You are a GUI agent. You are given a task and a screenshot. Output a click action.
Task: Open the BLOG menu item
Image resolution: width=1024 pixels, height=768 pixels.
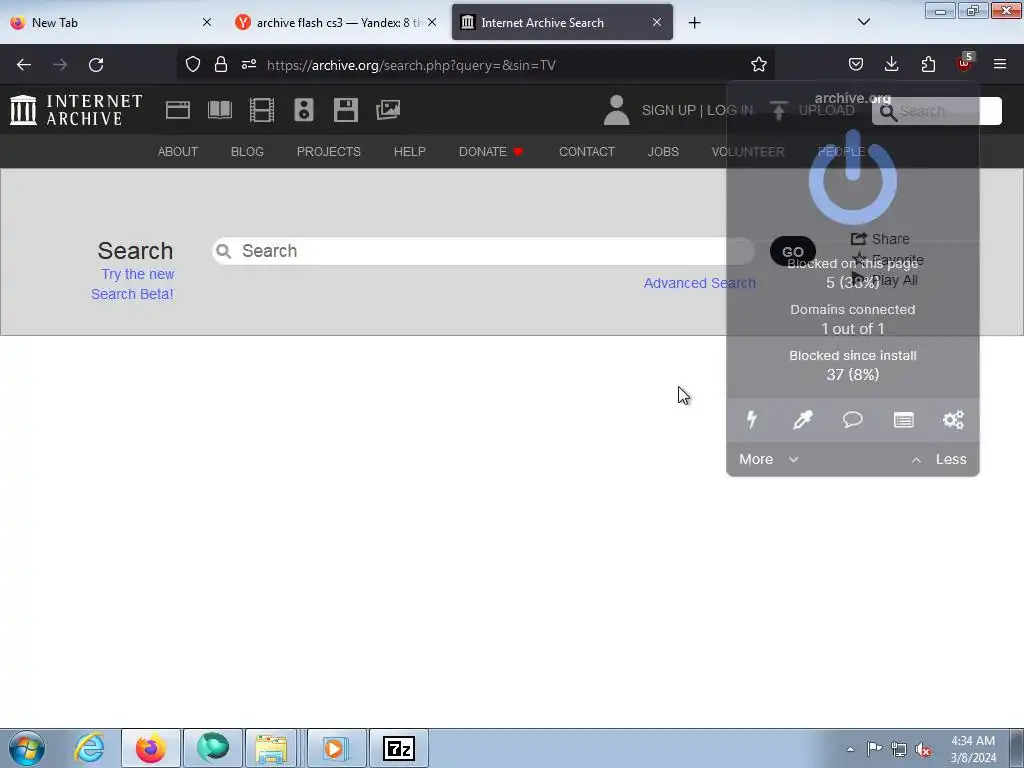click(x=247, y=152)
